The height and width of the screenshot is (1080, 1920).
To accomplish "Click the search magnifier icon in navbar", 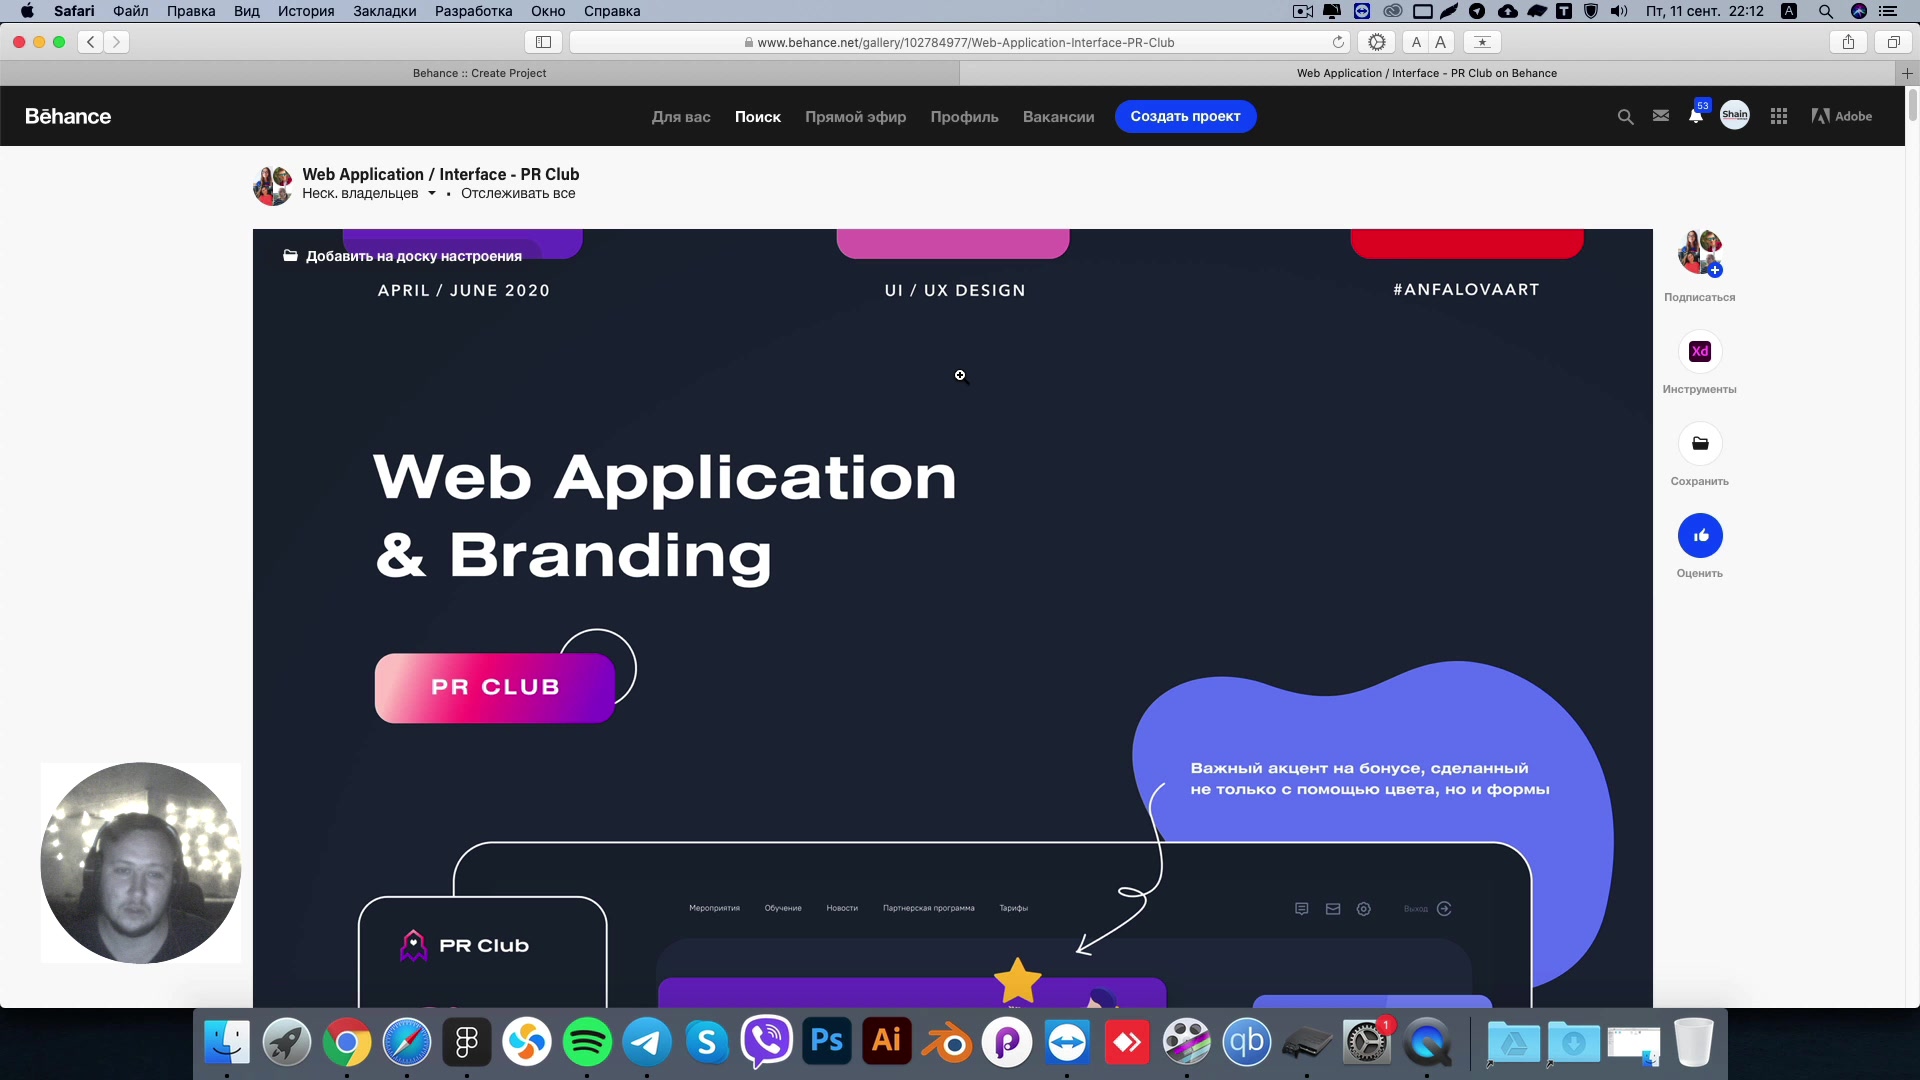I will coord(1626,117).
